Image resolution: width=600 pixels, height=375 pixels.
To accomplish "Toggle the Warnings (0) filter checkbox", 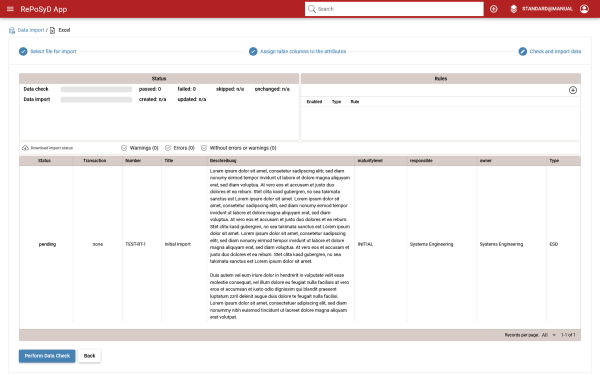I will pos(124,148).
